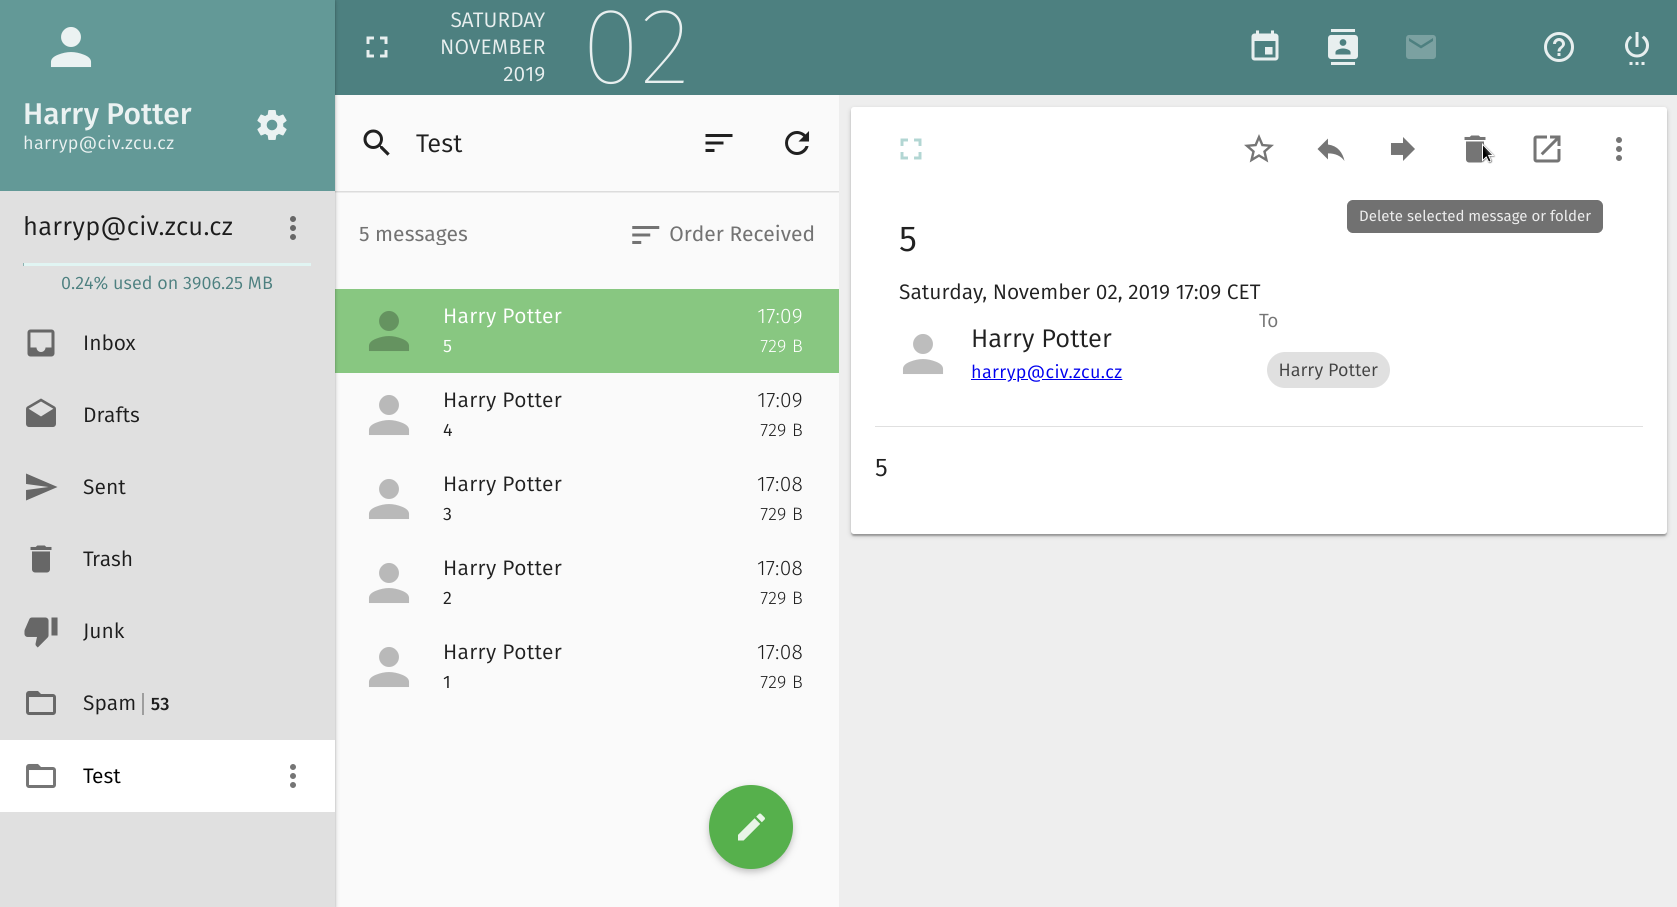The image size is (1677, 907).
Task: Select the Spam folder
Action: tap(109, 703)
